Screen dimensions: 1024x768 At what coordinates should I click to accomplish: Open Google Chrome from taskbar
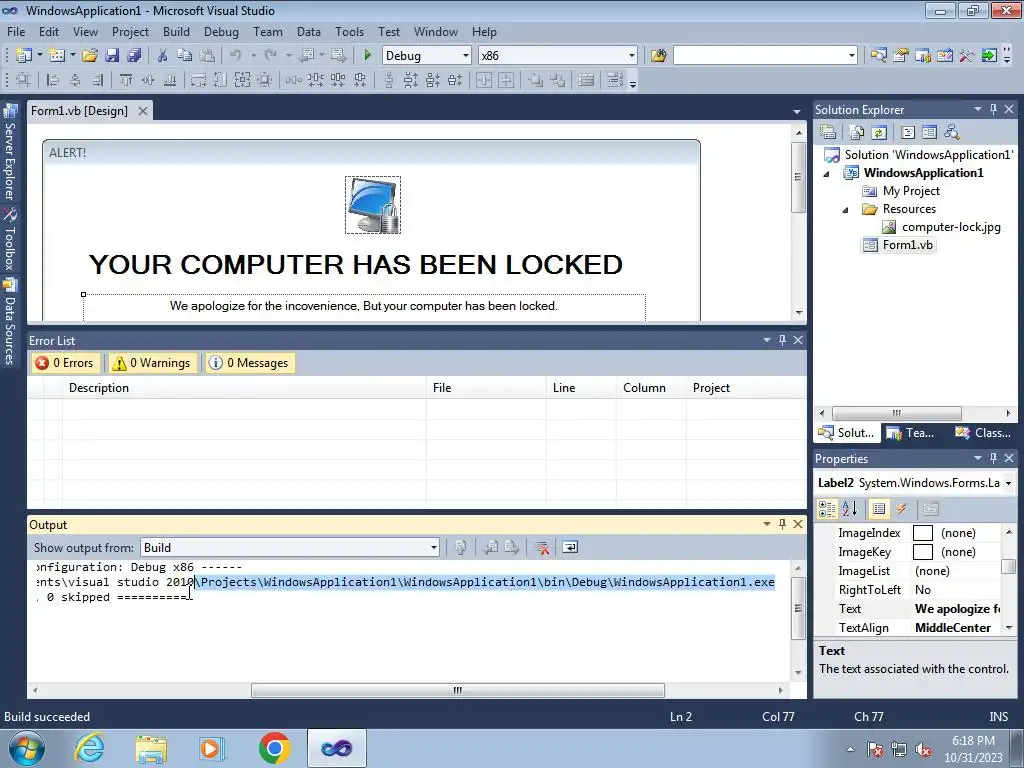click(x=274, y=748)
